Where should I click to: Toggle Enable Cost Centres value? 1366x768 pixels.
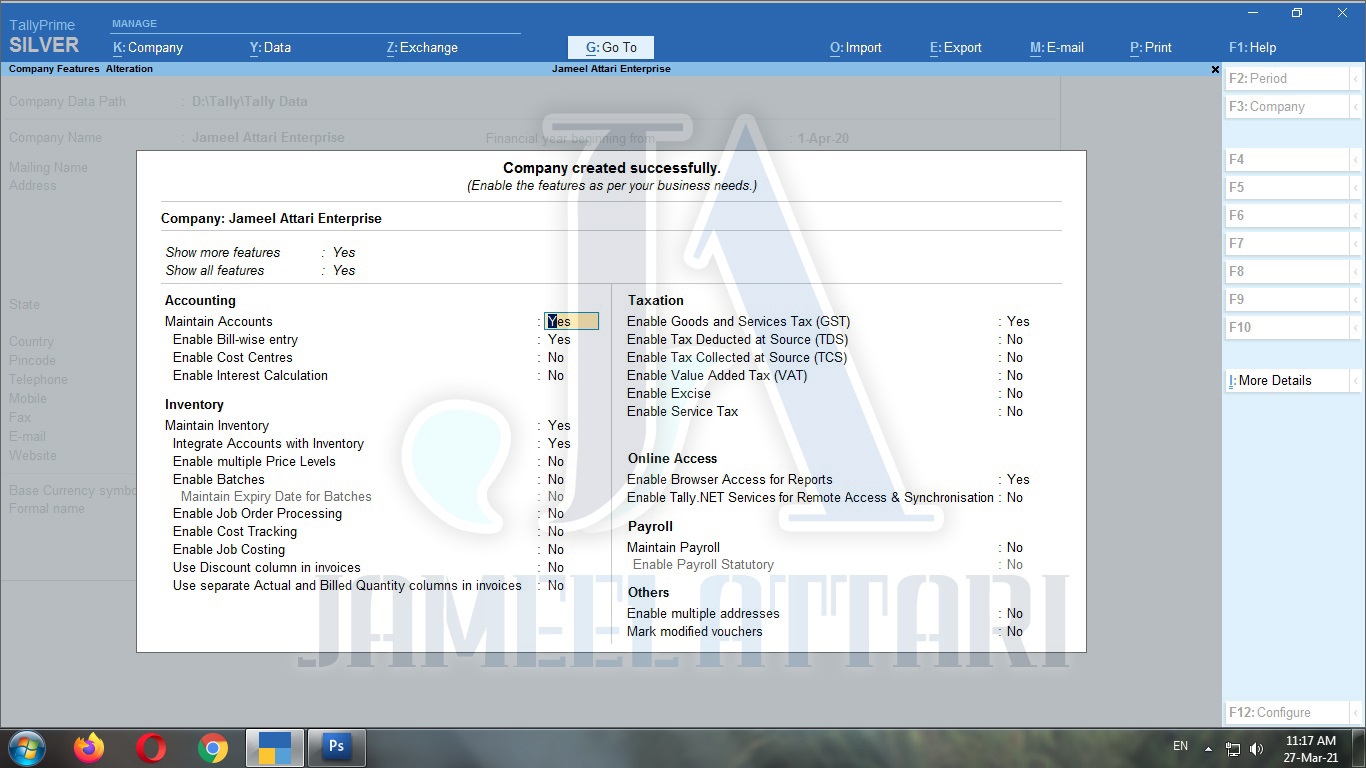click(556, 357)
